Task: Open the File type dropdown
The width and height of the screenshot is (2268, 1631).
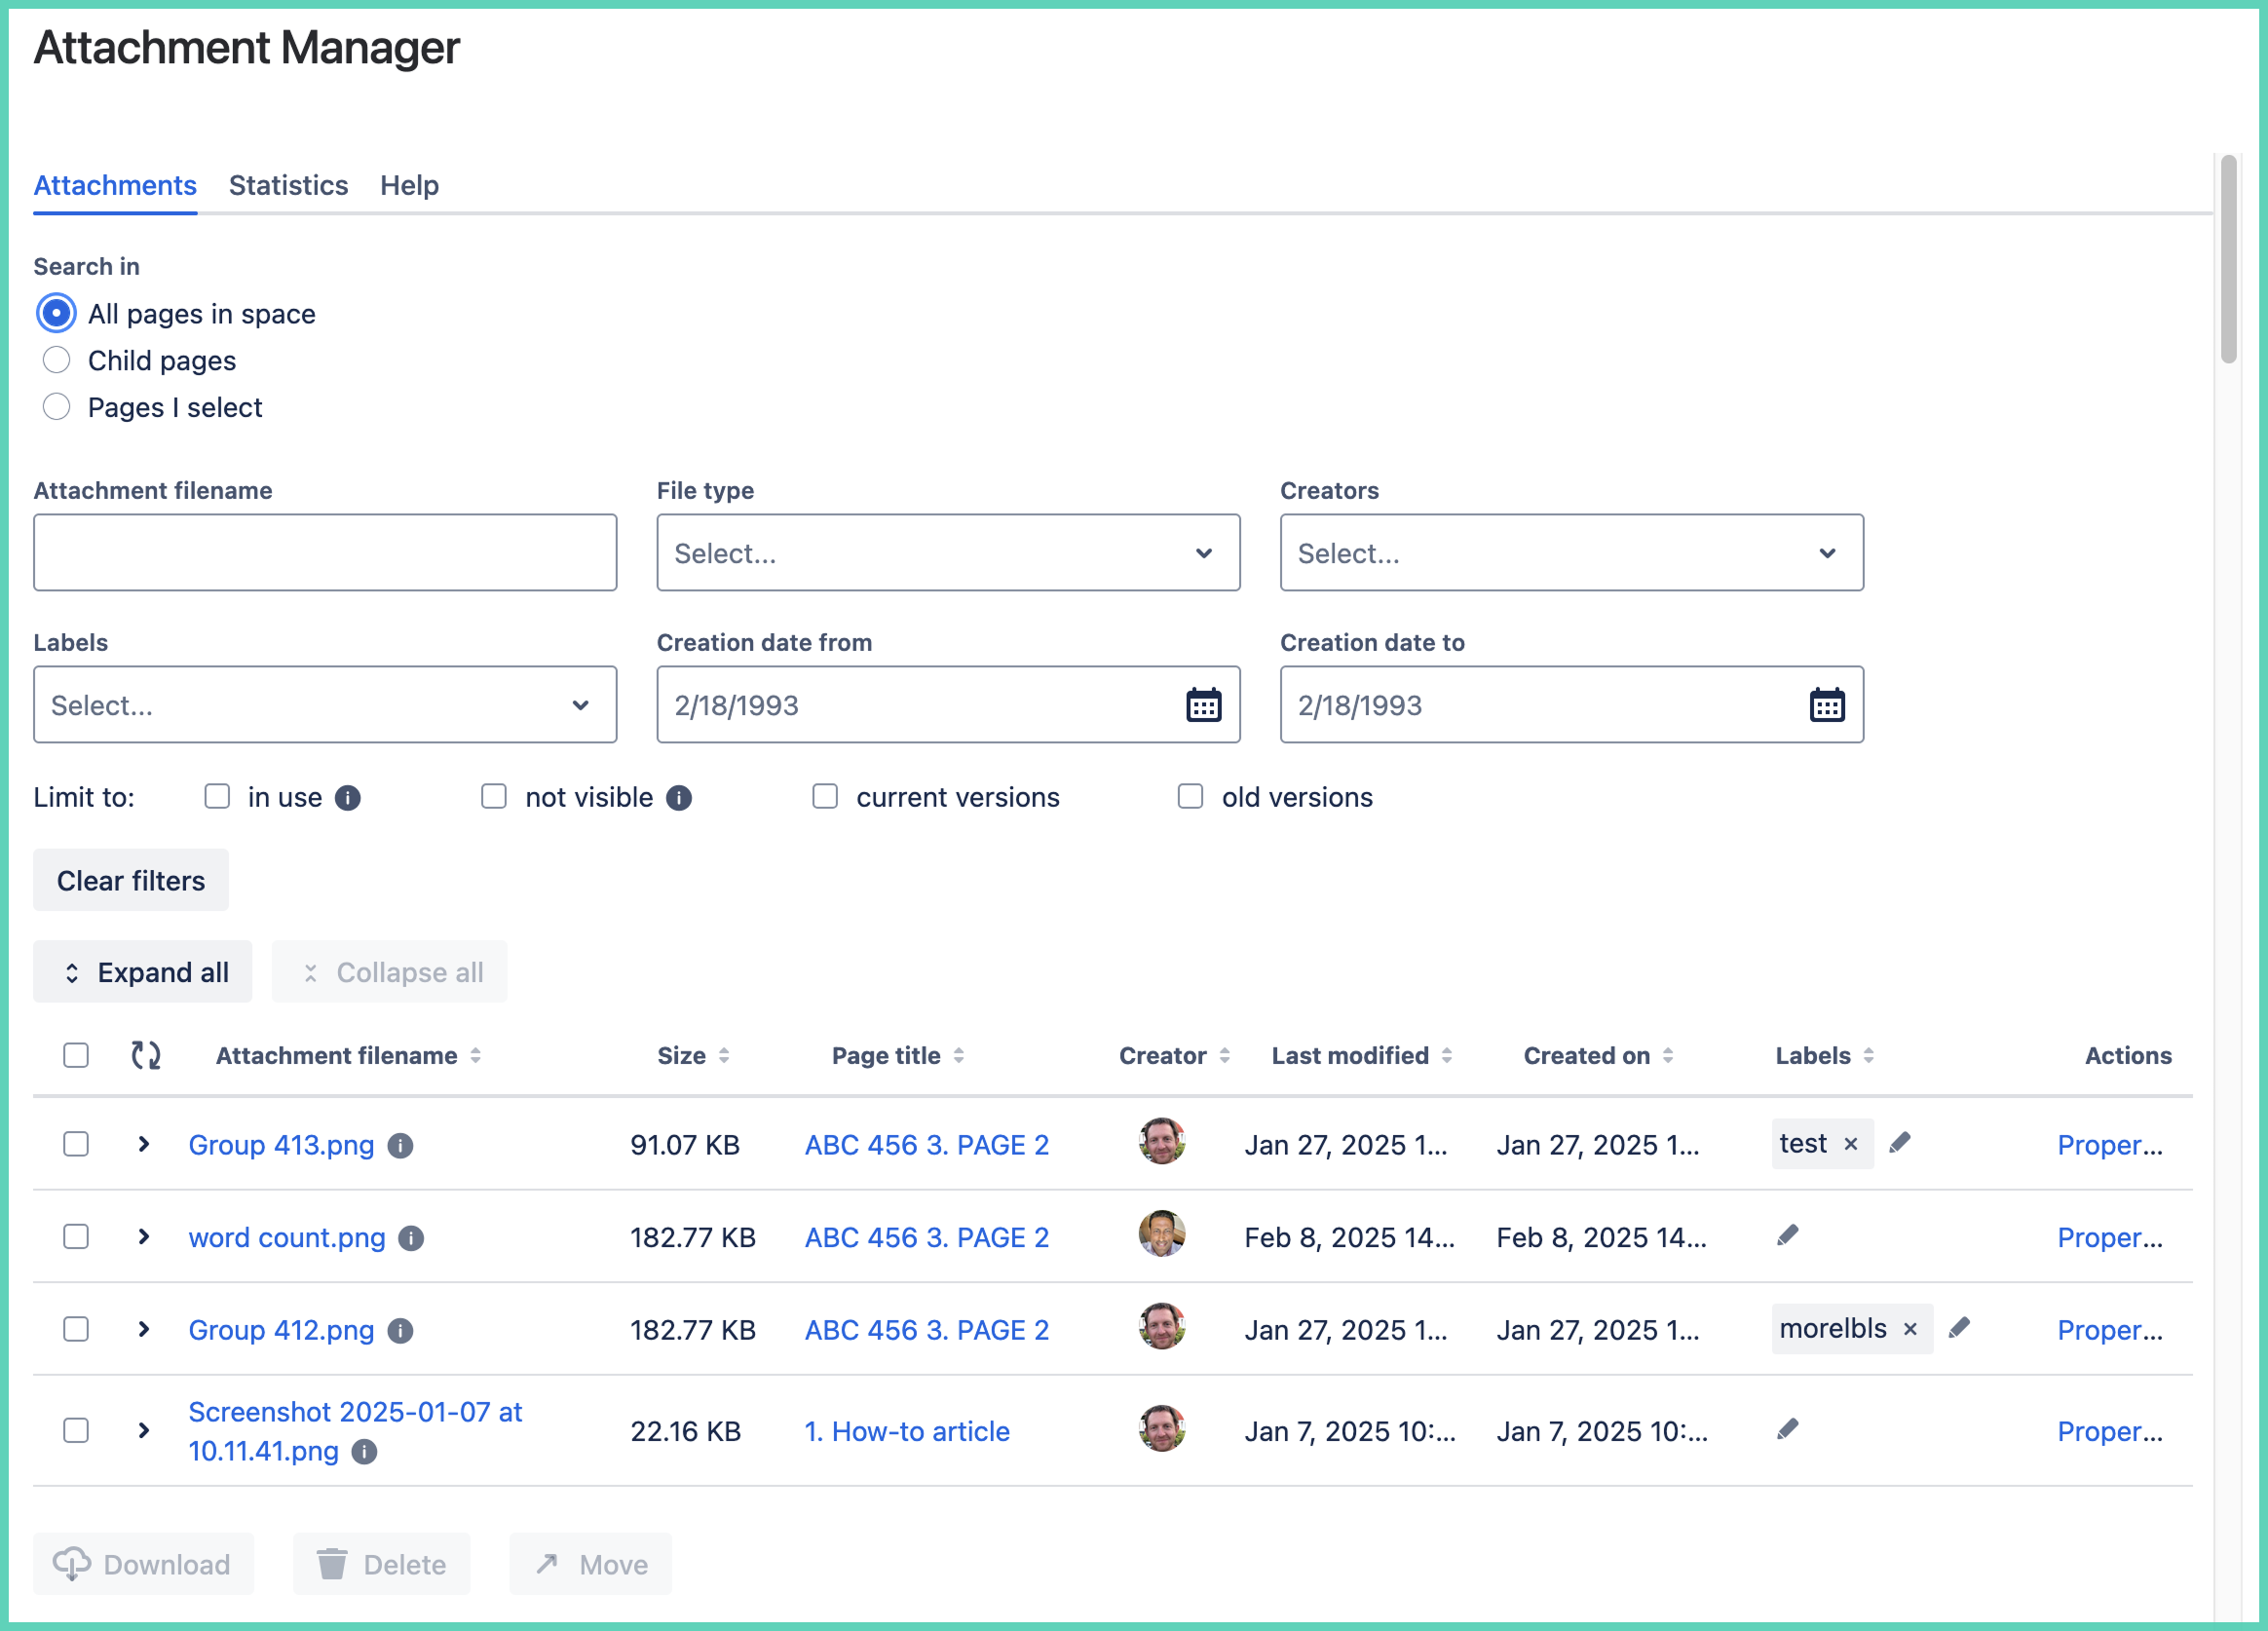Action: tap(947, 553)
